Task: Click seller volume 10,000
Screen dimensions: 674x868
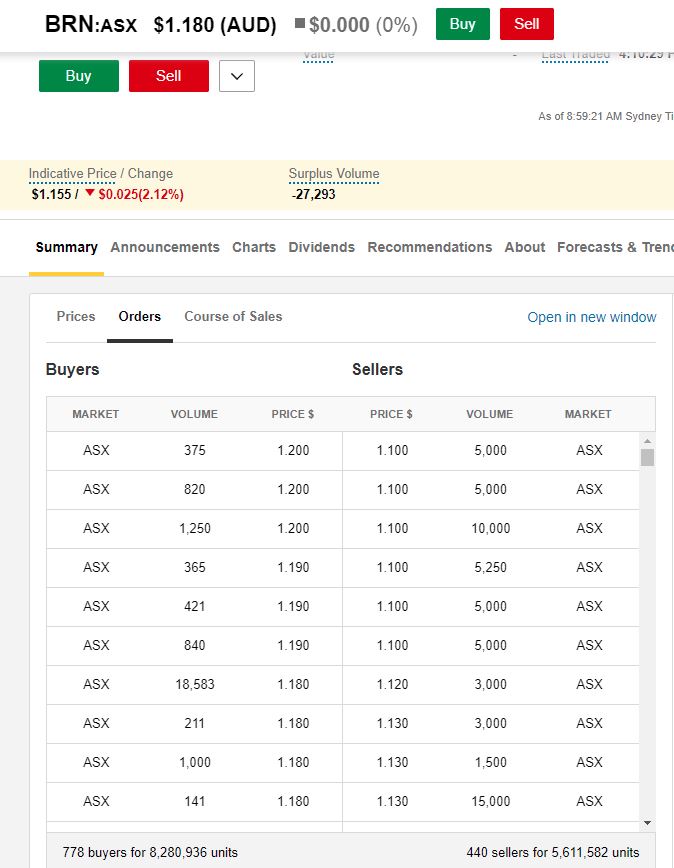Action: [x=491, y=529]
